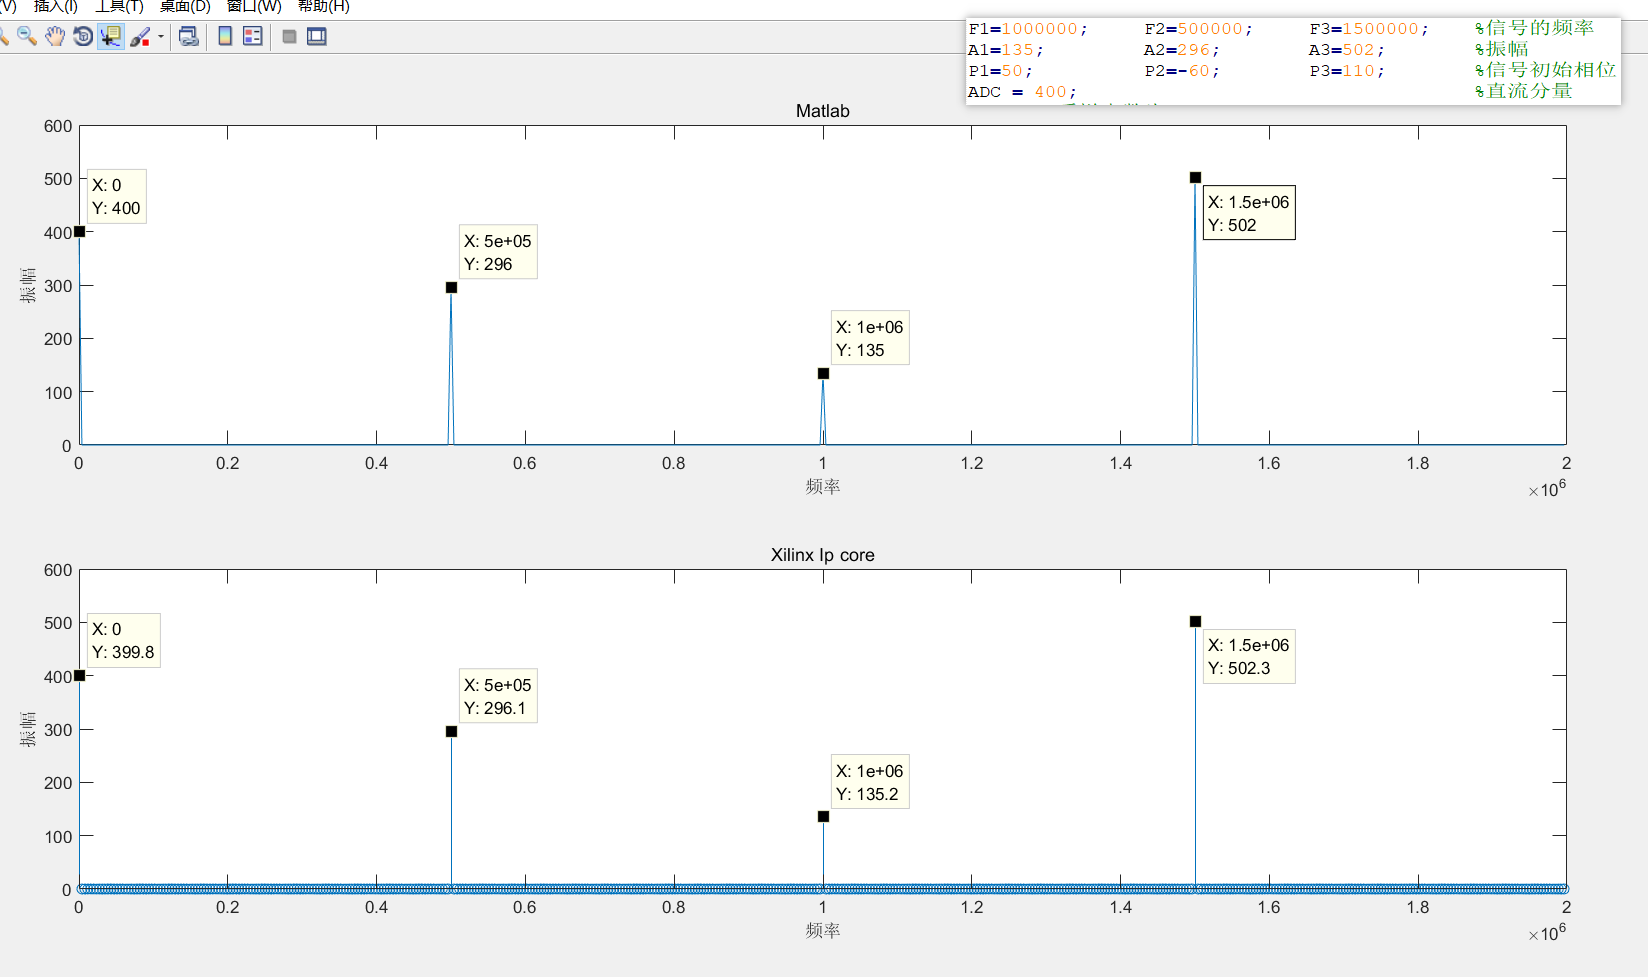The width and height of the screenshot is (1648, 977).
Task: Click the Matlab peak marker at 1e+06
Action: click(x=823, y=374)
